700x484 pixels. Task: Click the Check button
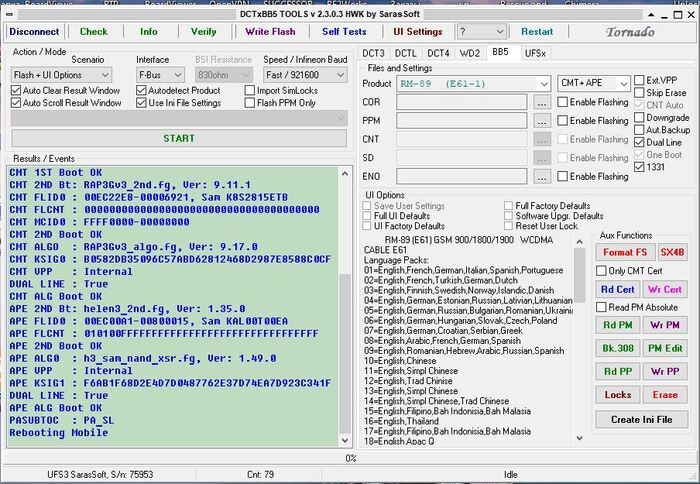point(94,32)
